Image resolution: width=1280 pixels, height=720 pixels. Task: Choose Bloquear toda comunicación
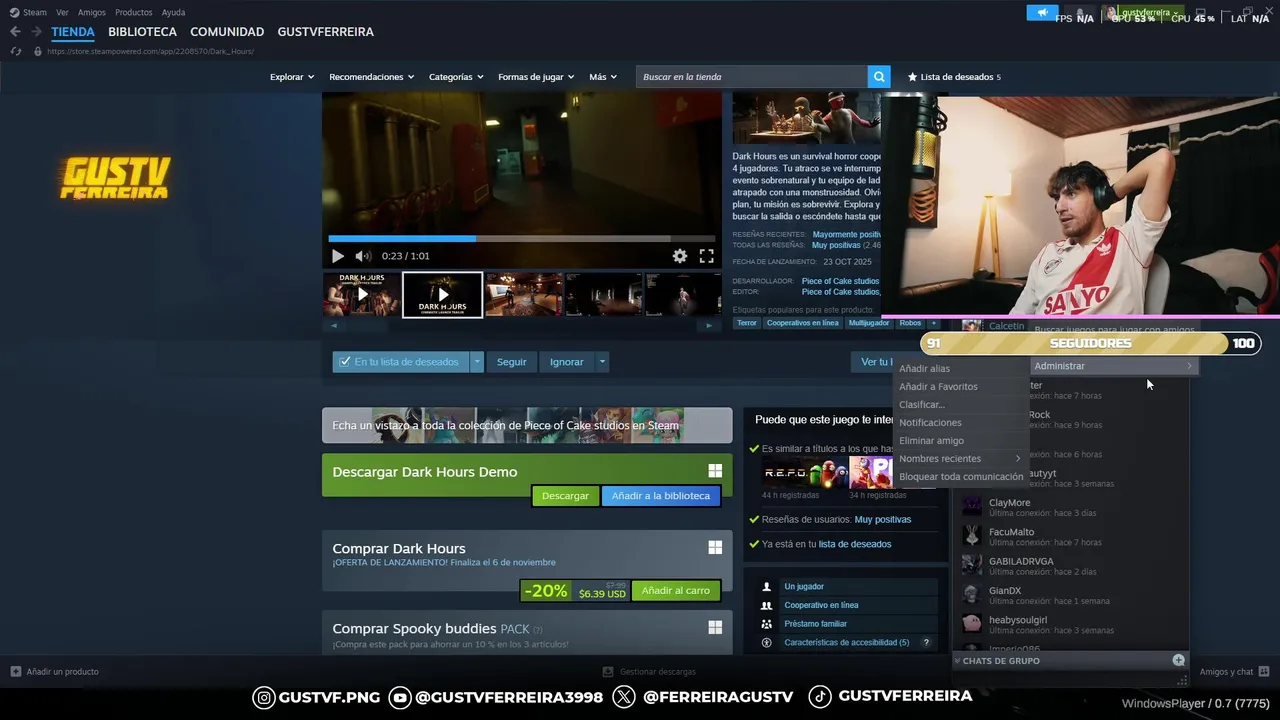tap(960, 477)
